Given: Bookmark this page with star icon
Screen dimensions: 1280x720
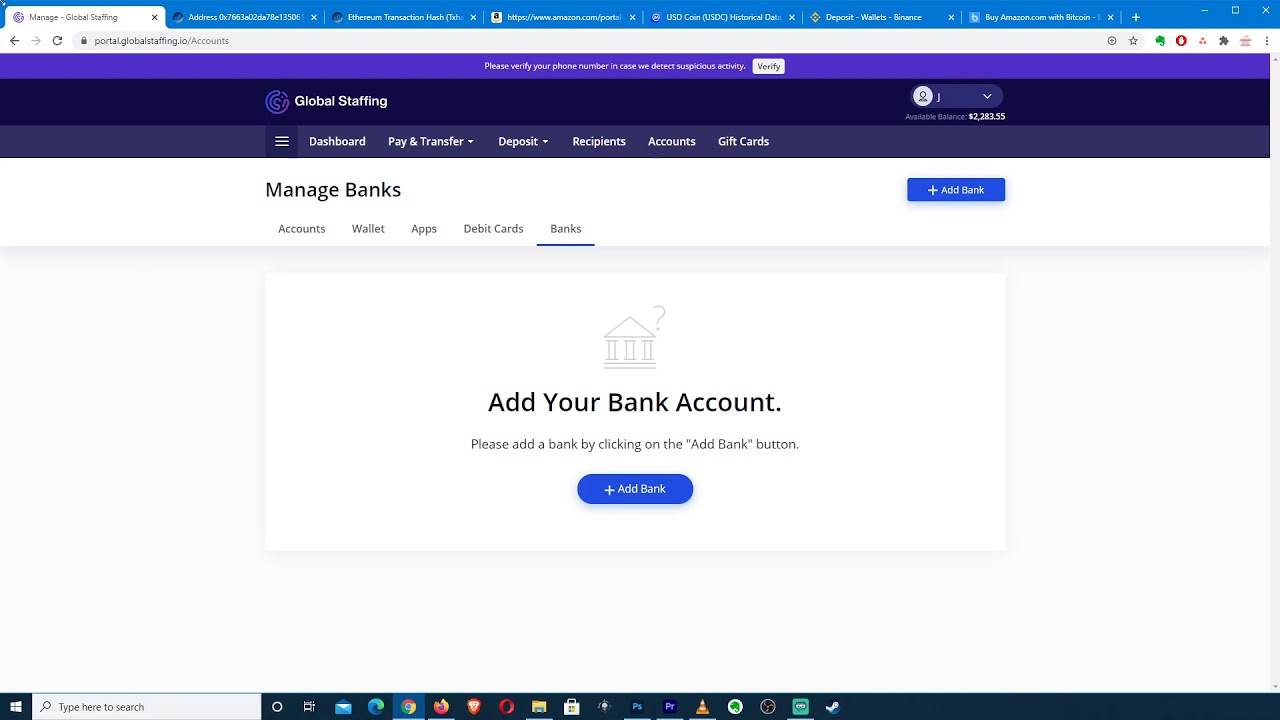Looking at the screenshot, I should tap(1133, 41).
